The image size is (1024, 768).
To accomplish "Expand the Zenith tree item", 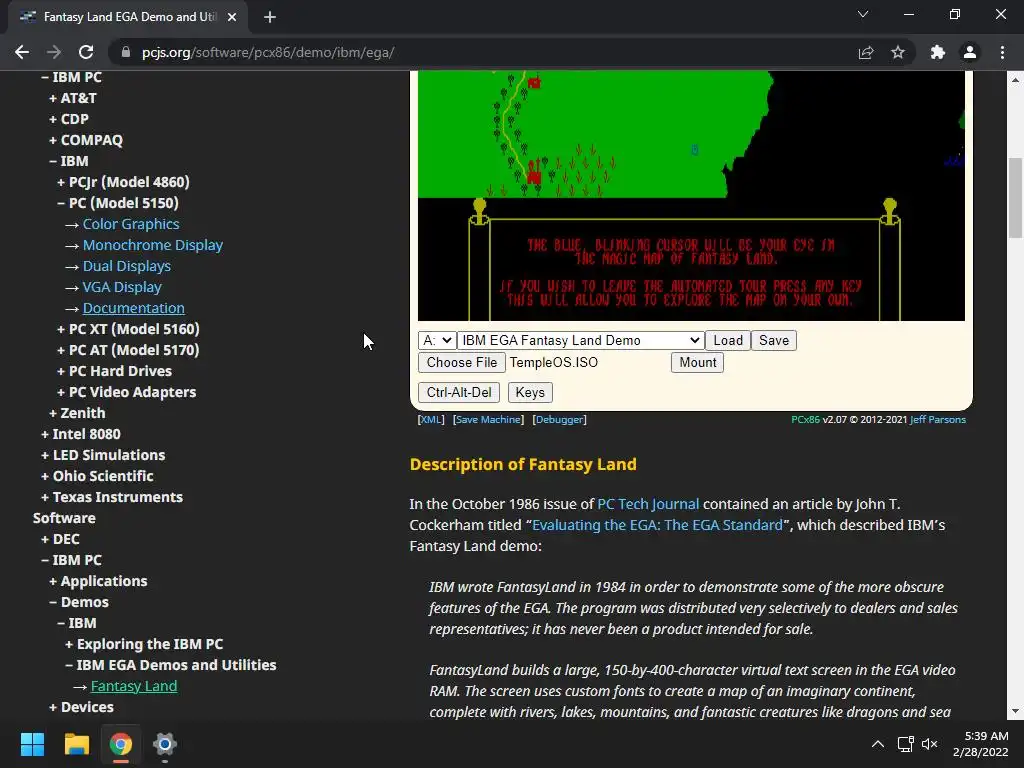I will (x=76, y=413).
